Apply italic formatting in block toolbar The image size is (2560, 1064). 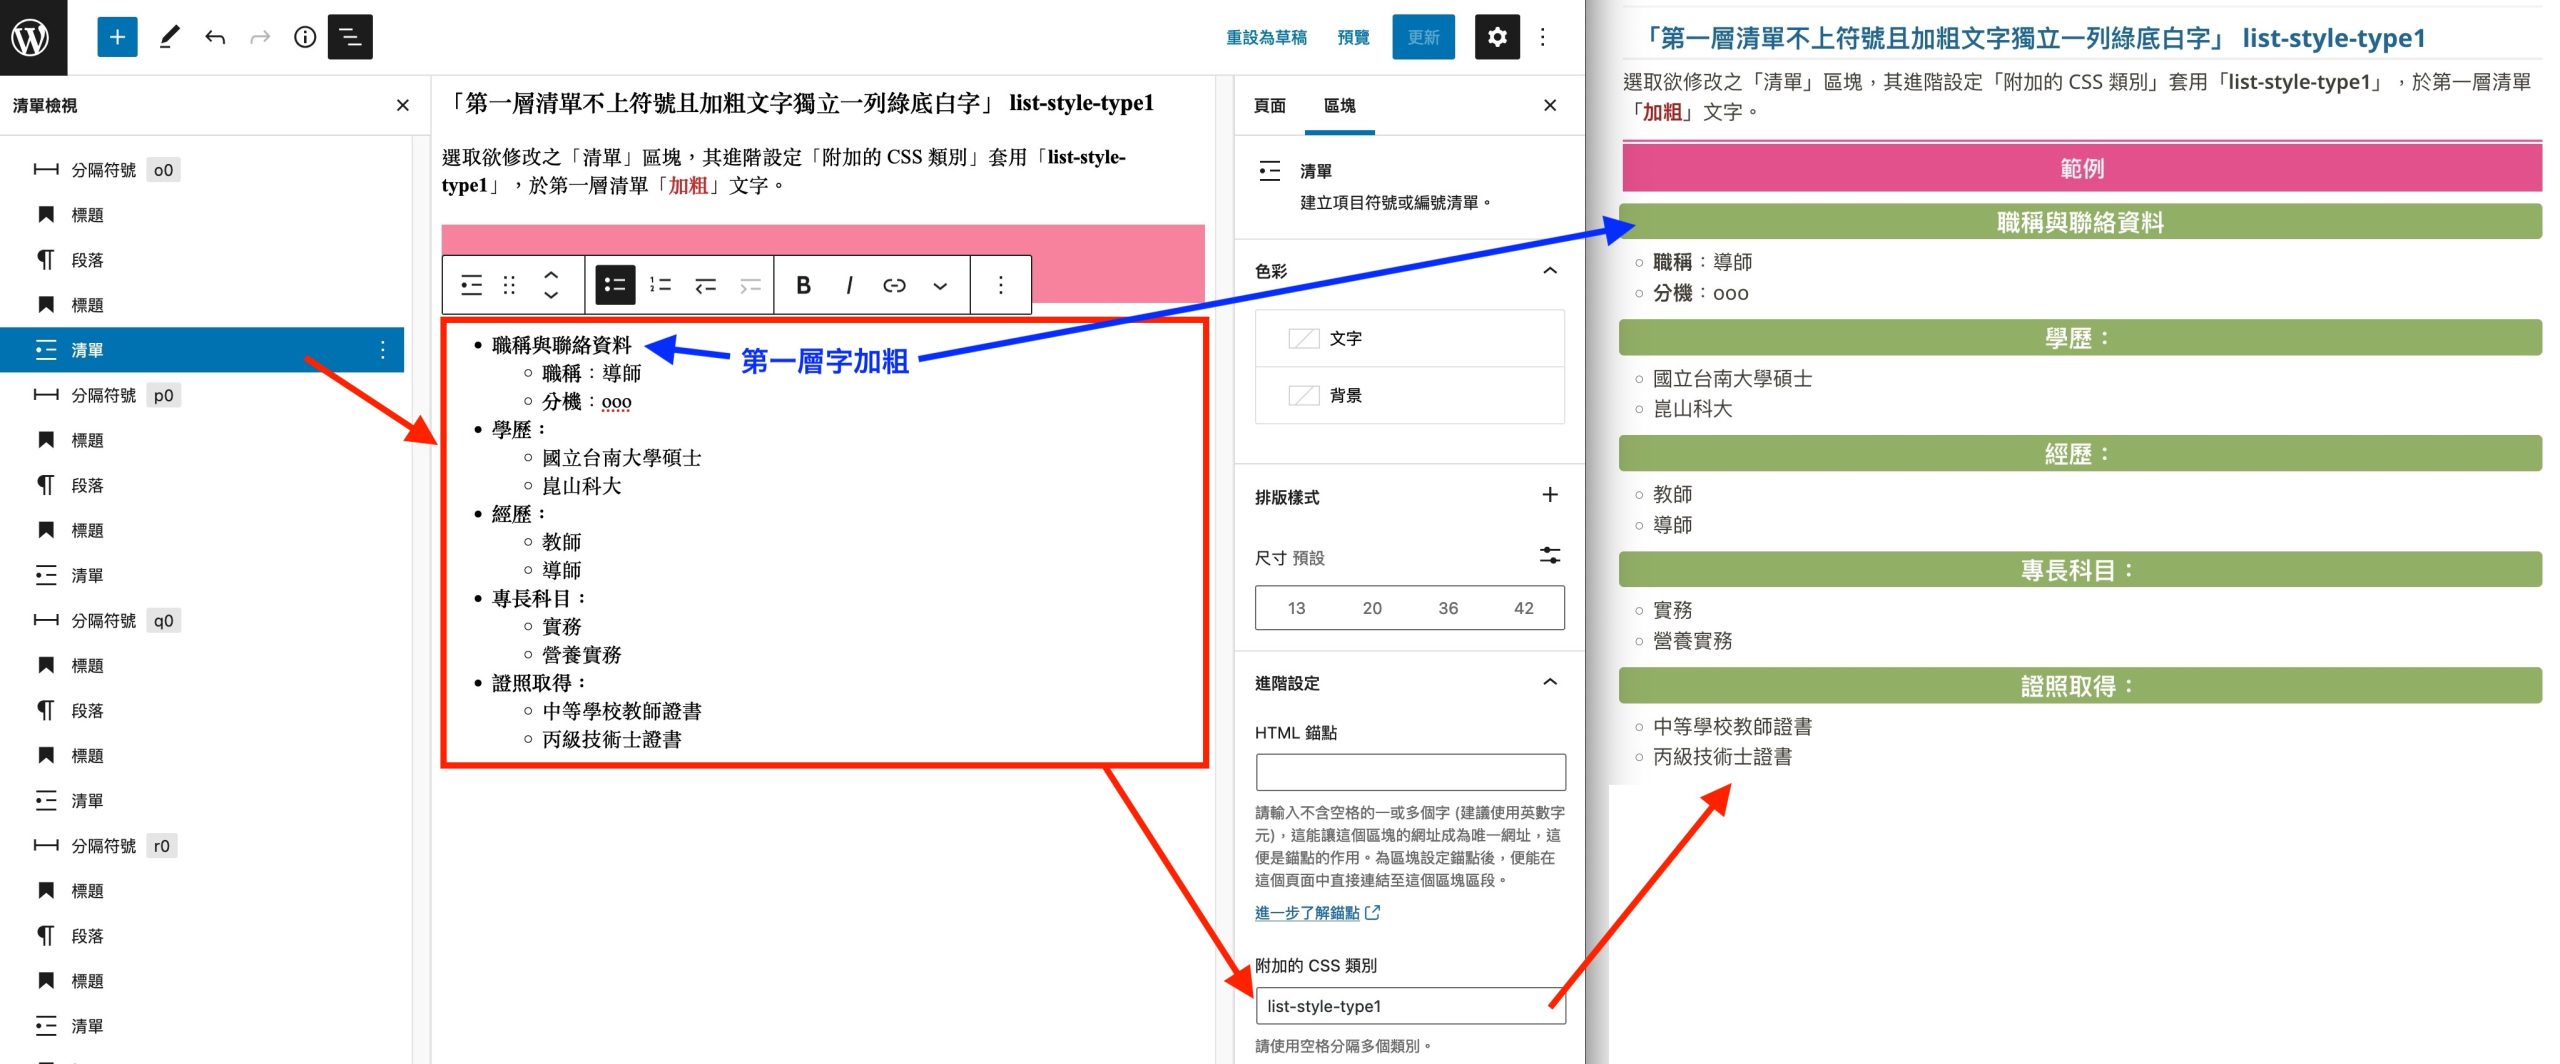point(849,286)
